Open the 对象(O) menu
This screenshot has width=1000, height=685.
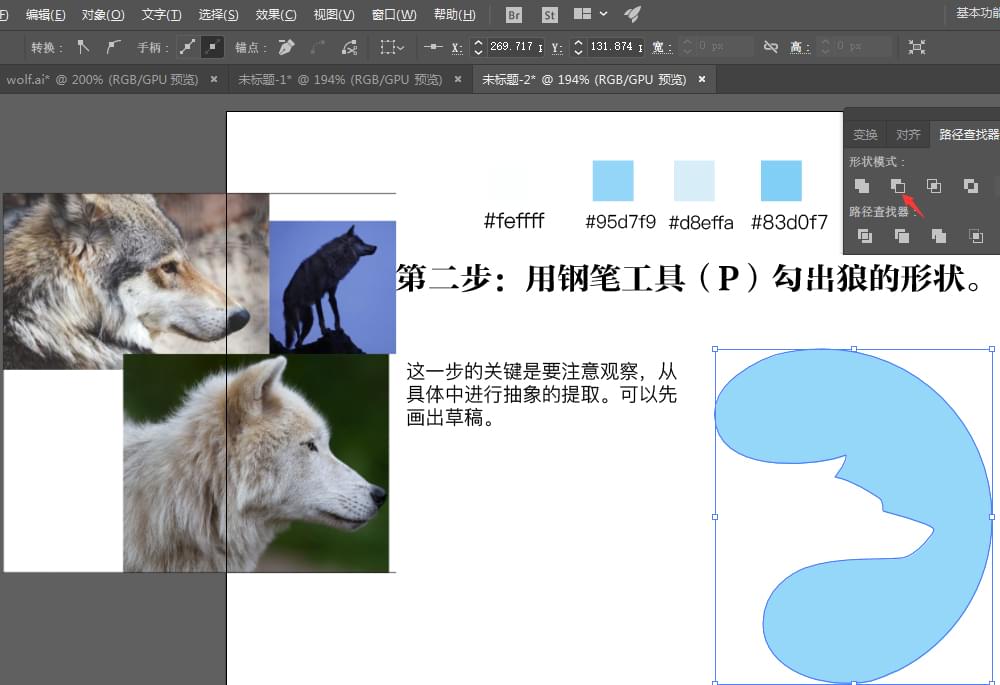(x=103, y=14)
